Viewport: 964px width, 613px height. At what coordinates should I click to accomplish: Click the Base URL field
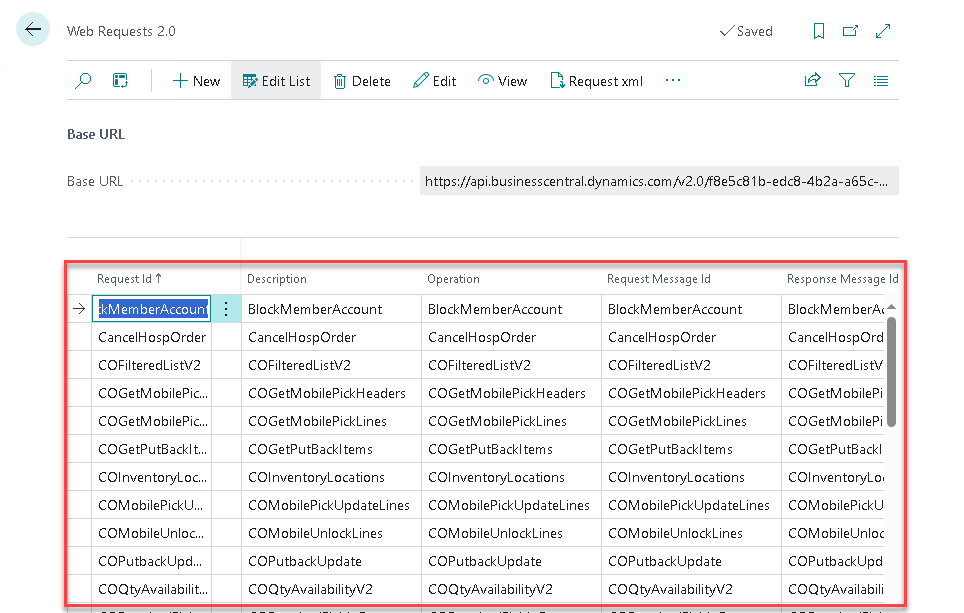coord(659,181)
